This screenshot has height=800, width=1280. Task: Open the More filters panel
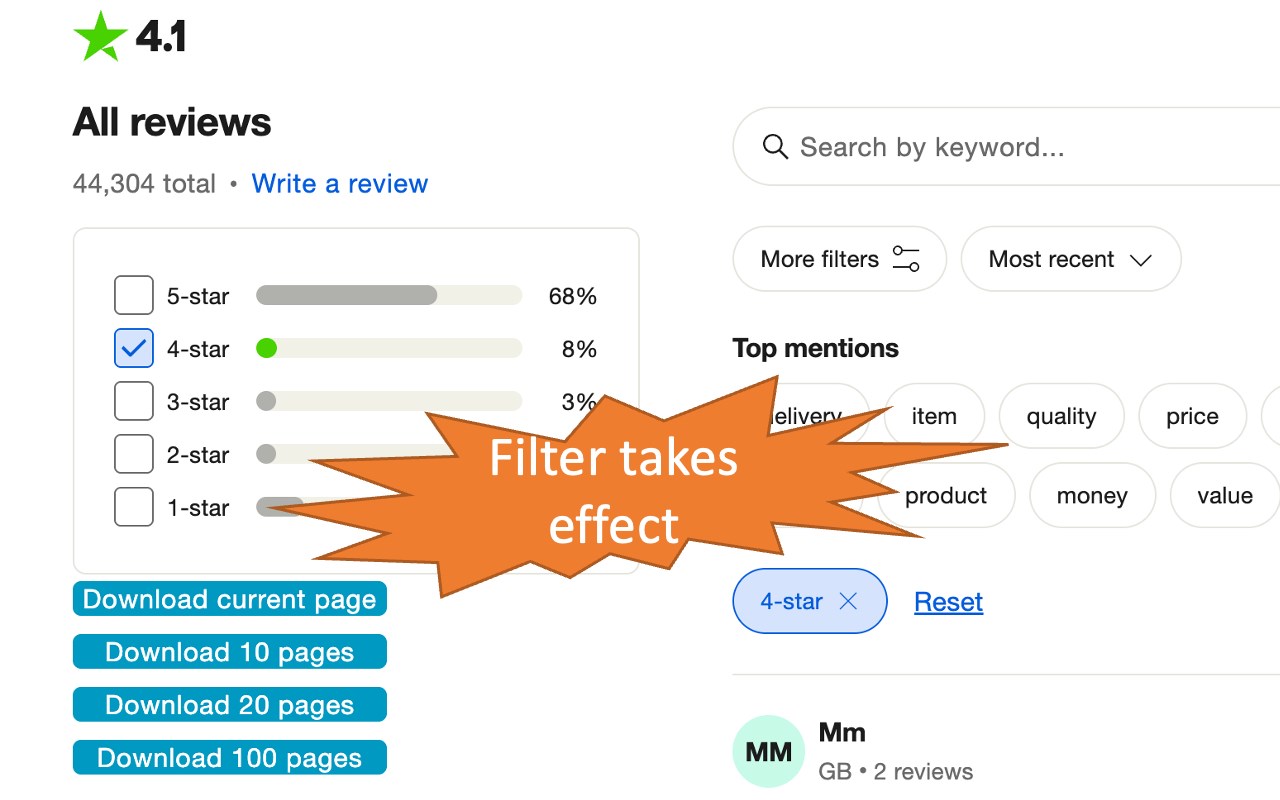[839, 259]
